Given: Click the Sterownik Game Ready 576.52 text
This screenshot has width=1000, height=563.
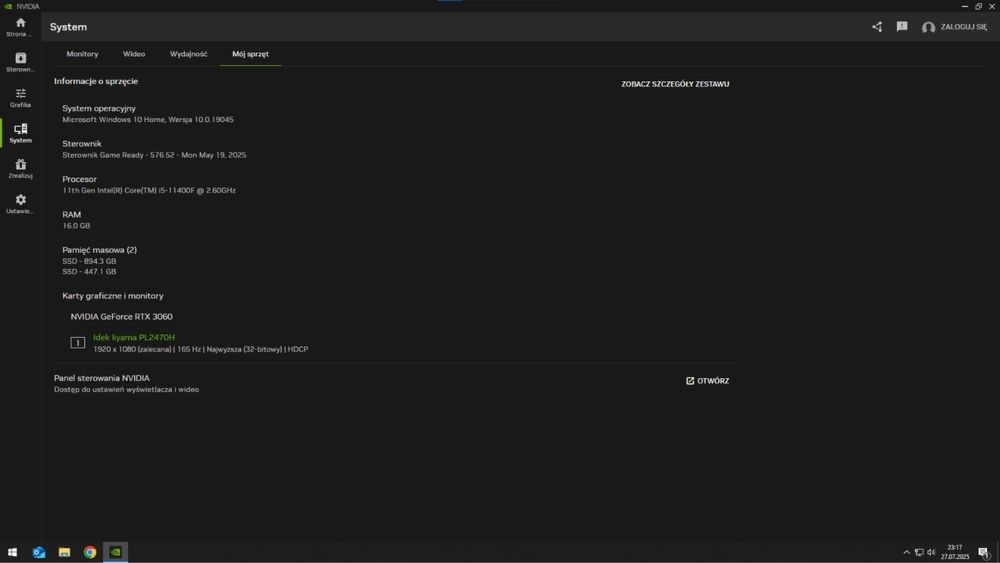Looking at the screenshot, I should [x=154, y=155].
